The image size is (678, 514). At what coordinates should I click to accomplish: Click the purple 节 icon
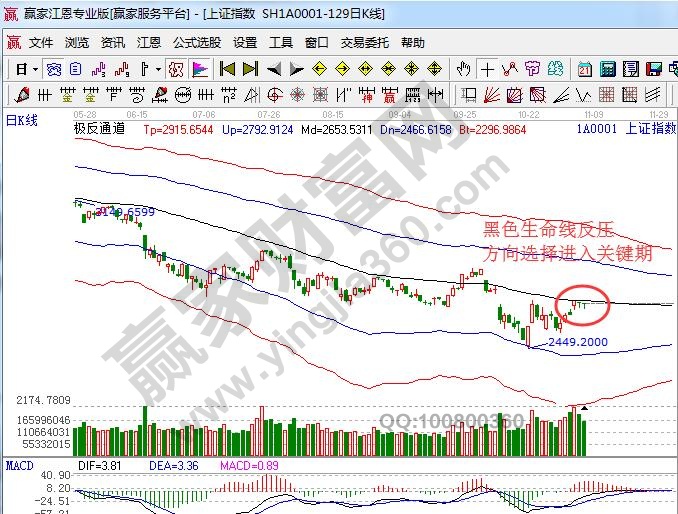534,69
